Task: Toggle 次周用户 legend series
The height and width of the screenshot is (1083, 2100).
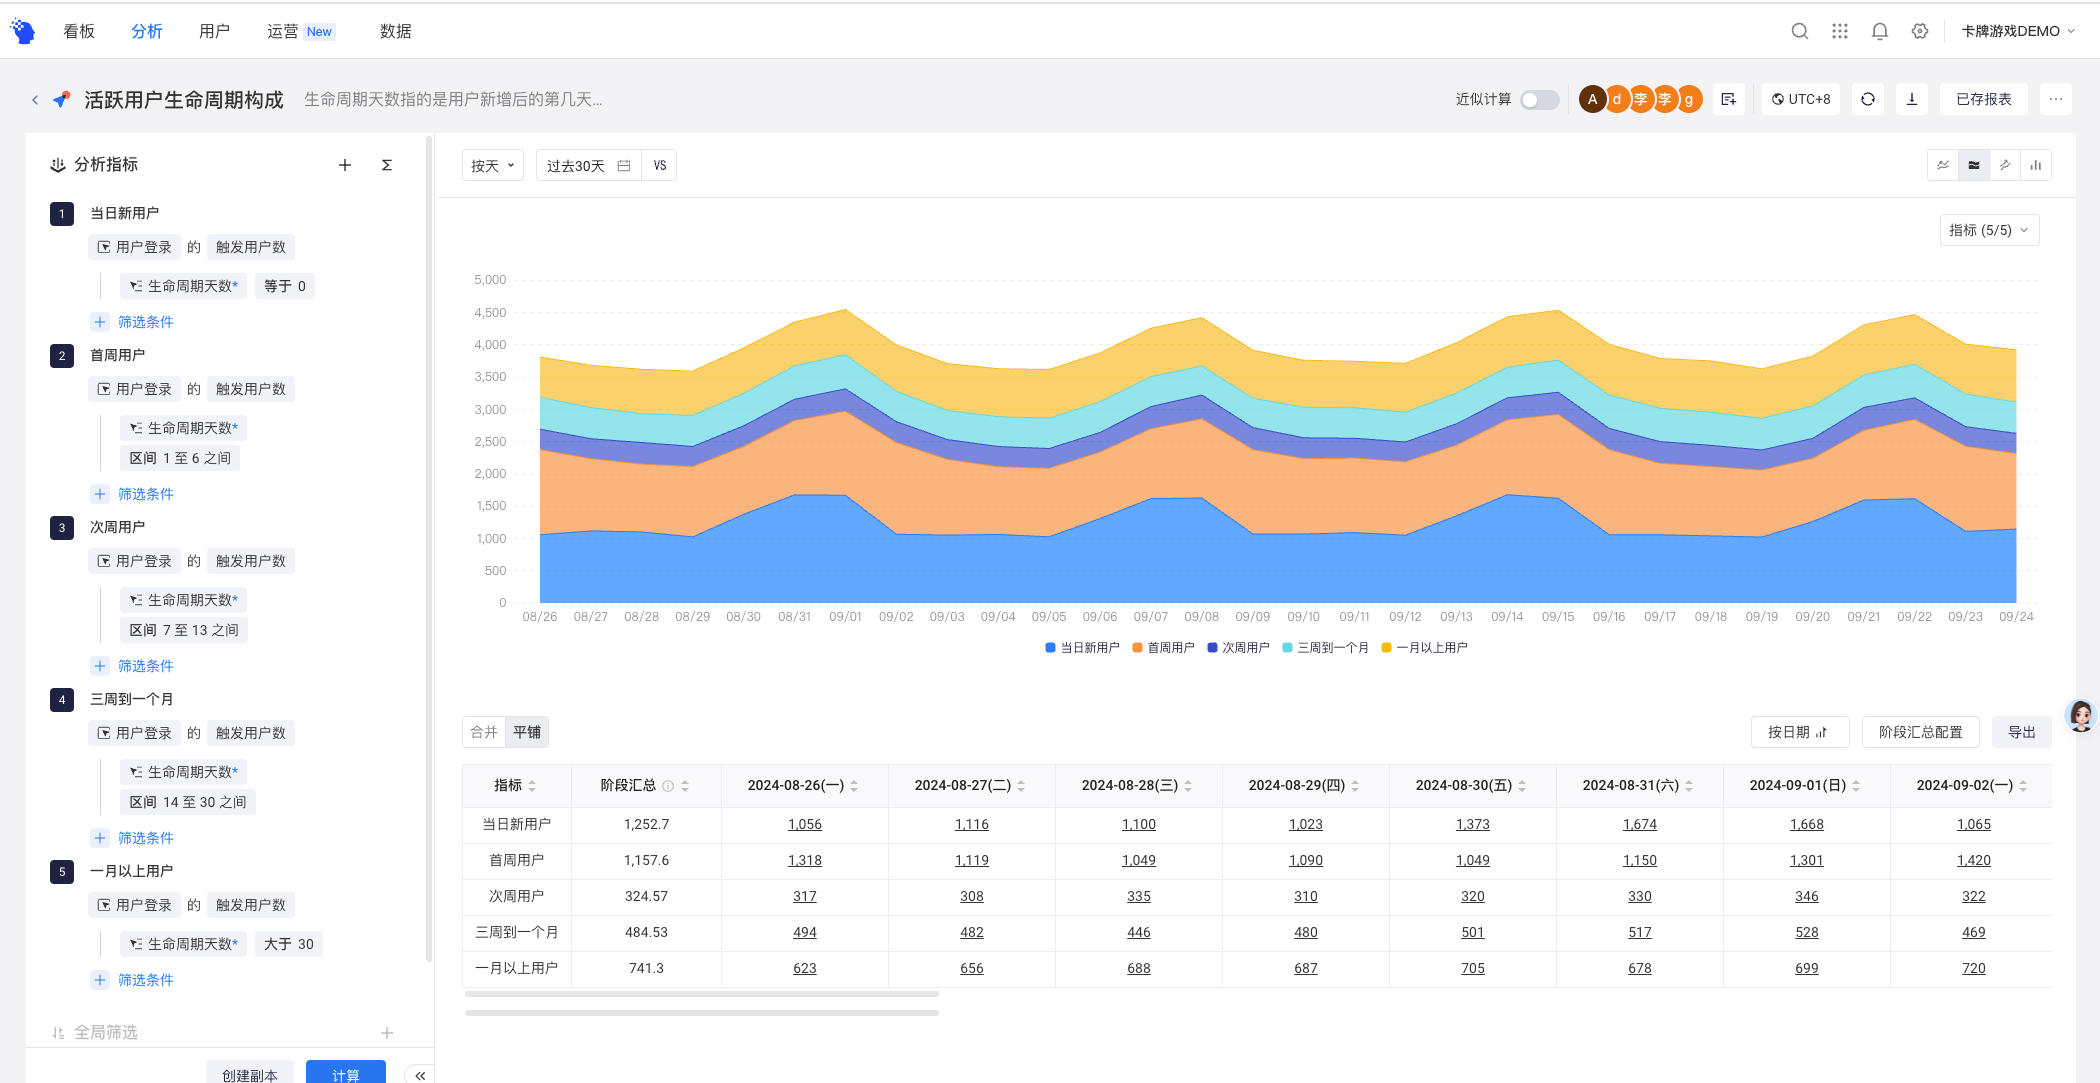Action: coord(1238,648)
